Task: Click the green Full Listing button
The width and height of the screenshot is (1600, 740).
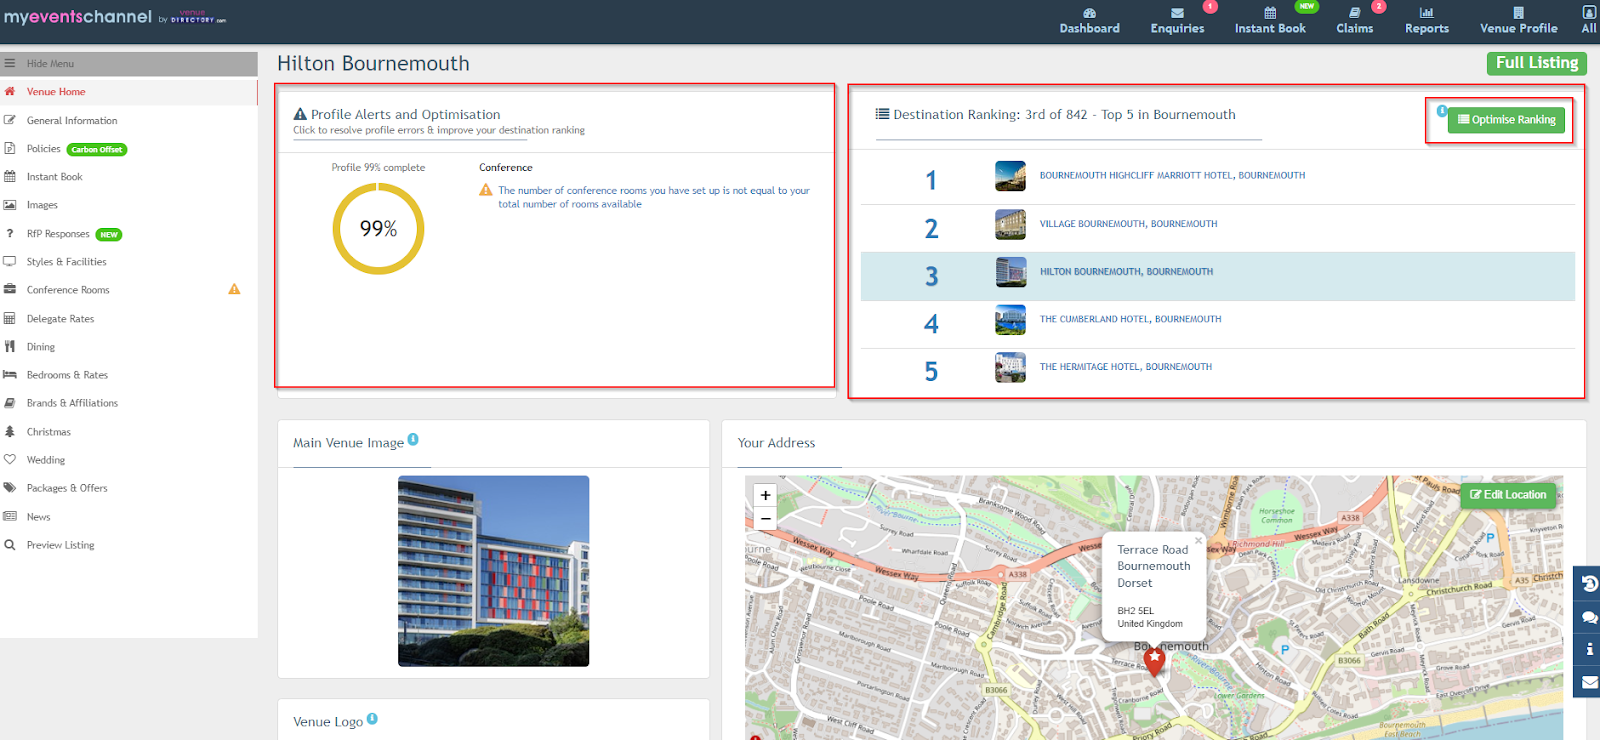Action: click(1537, 63)
